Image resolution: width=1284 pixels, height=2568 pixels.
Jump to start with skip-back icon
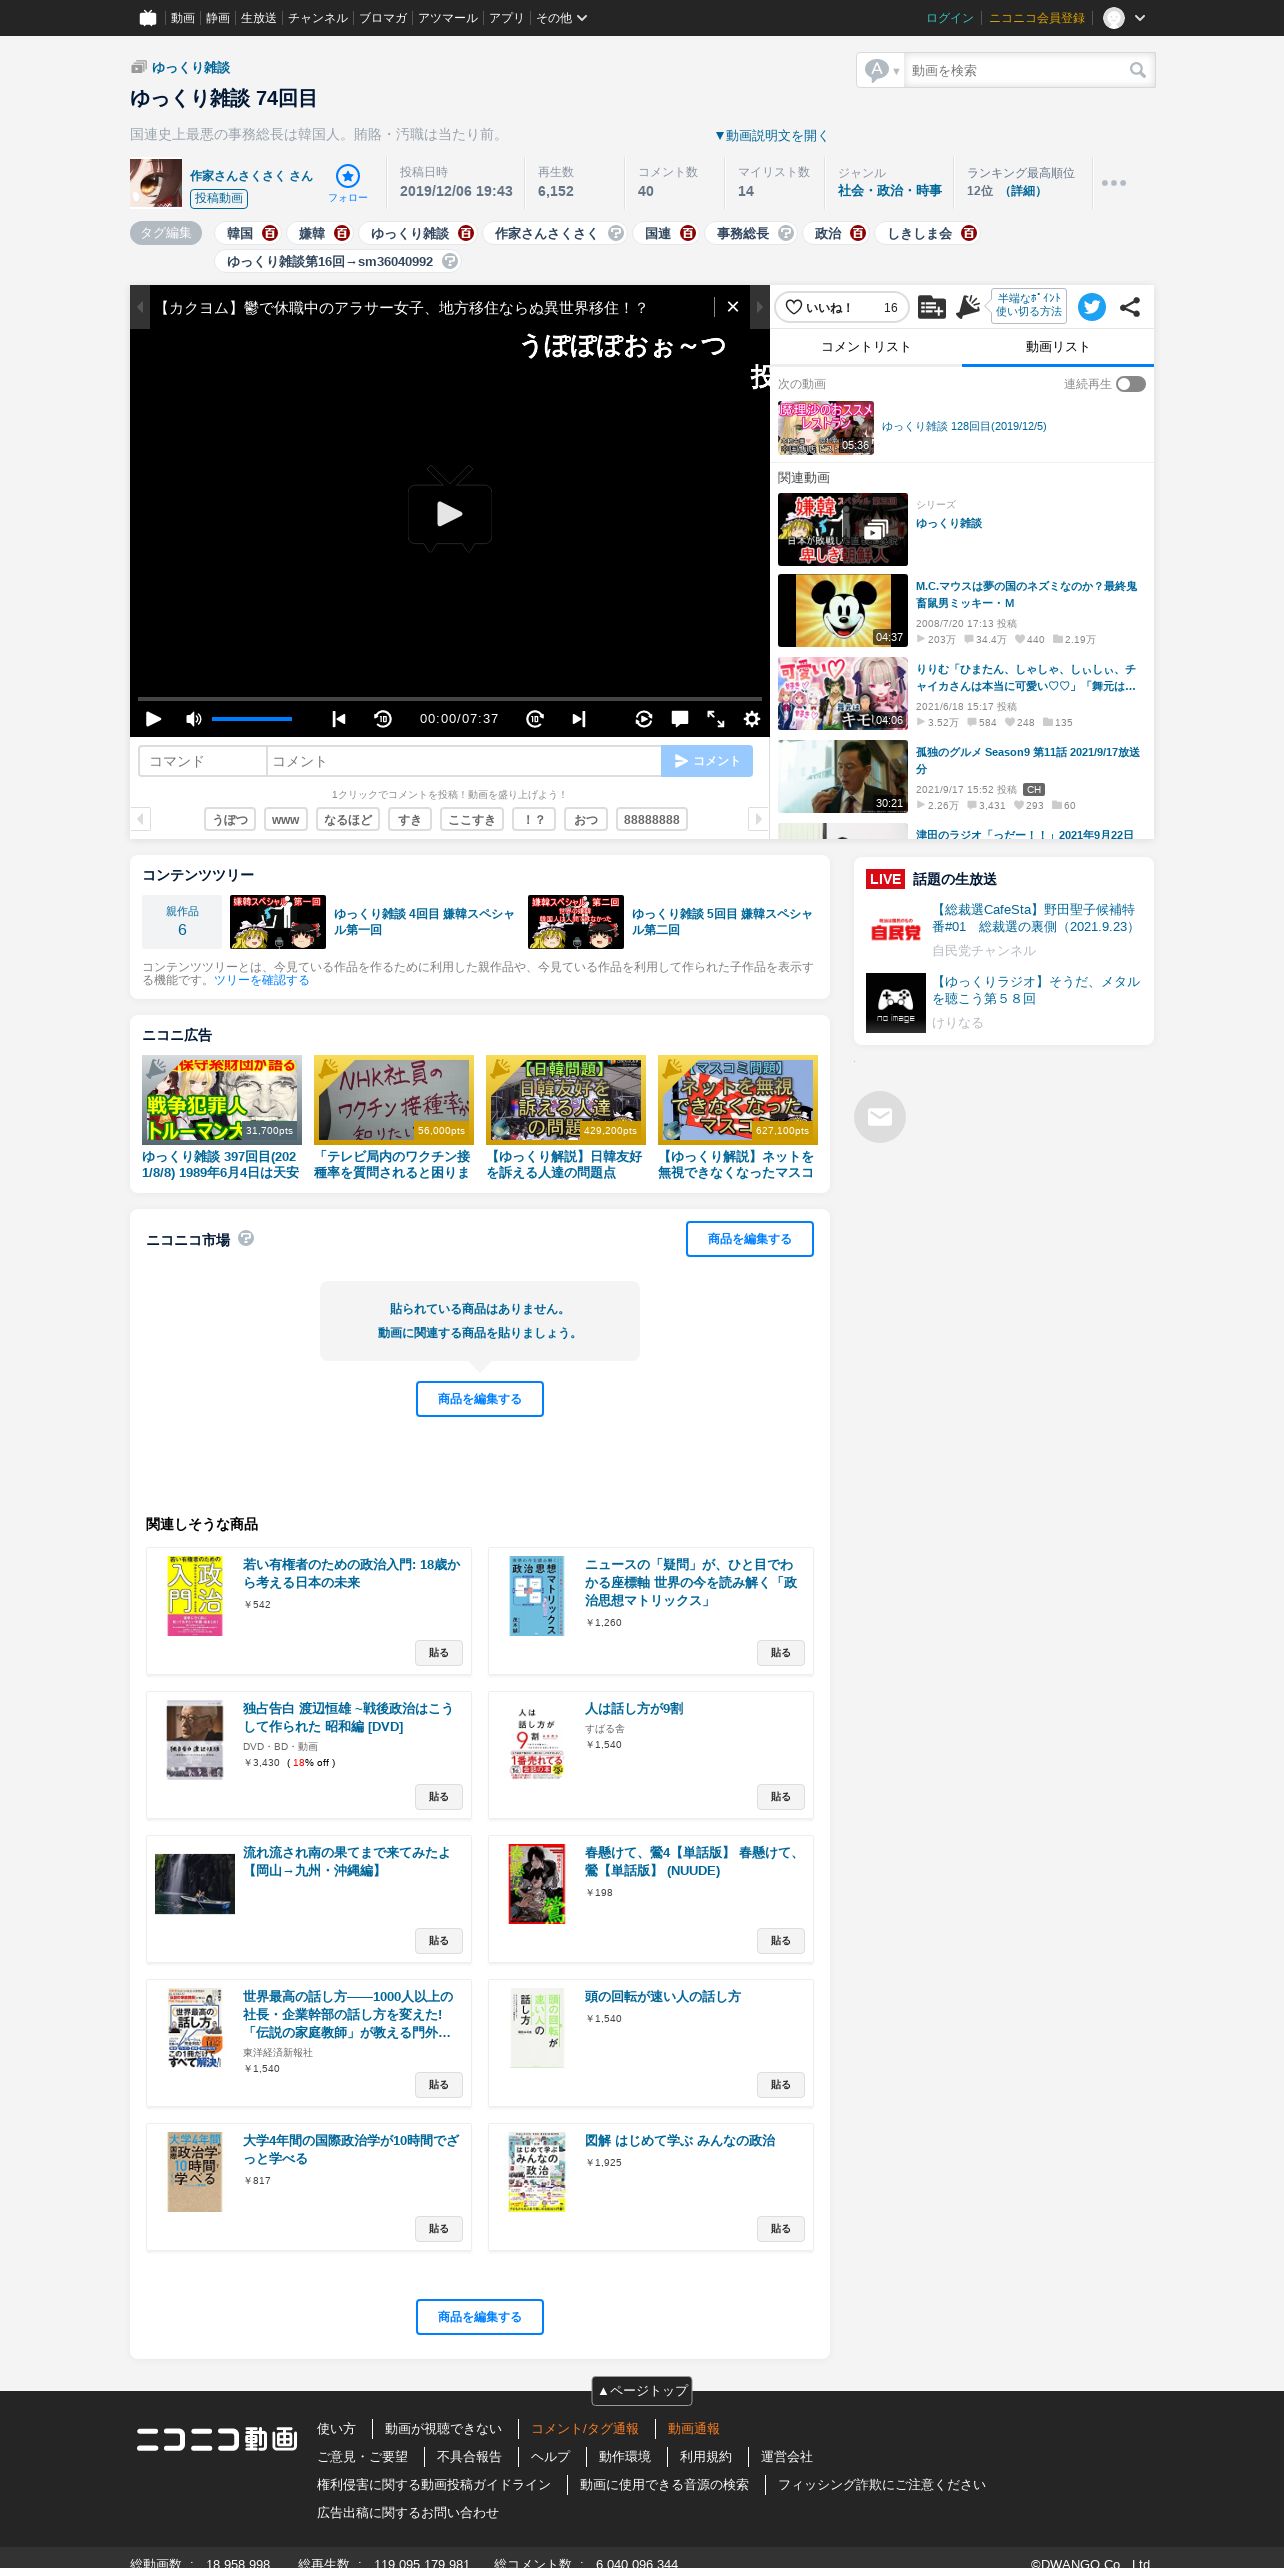339,718
